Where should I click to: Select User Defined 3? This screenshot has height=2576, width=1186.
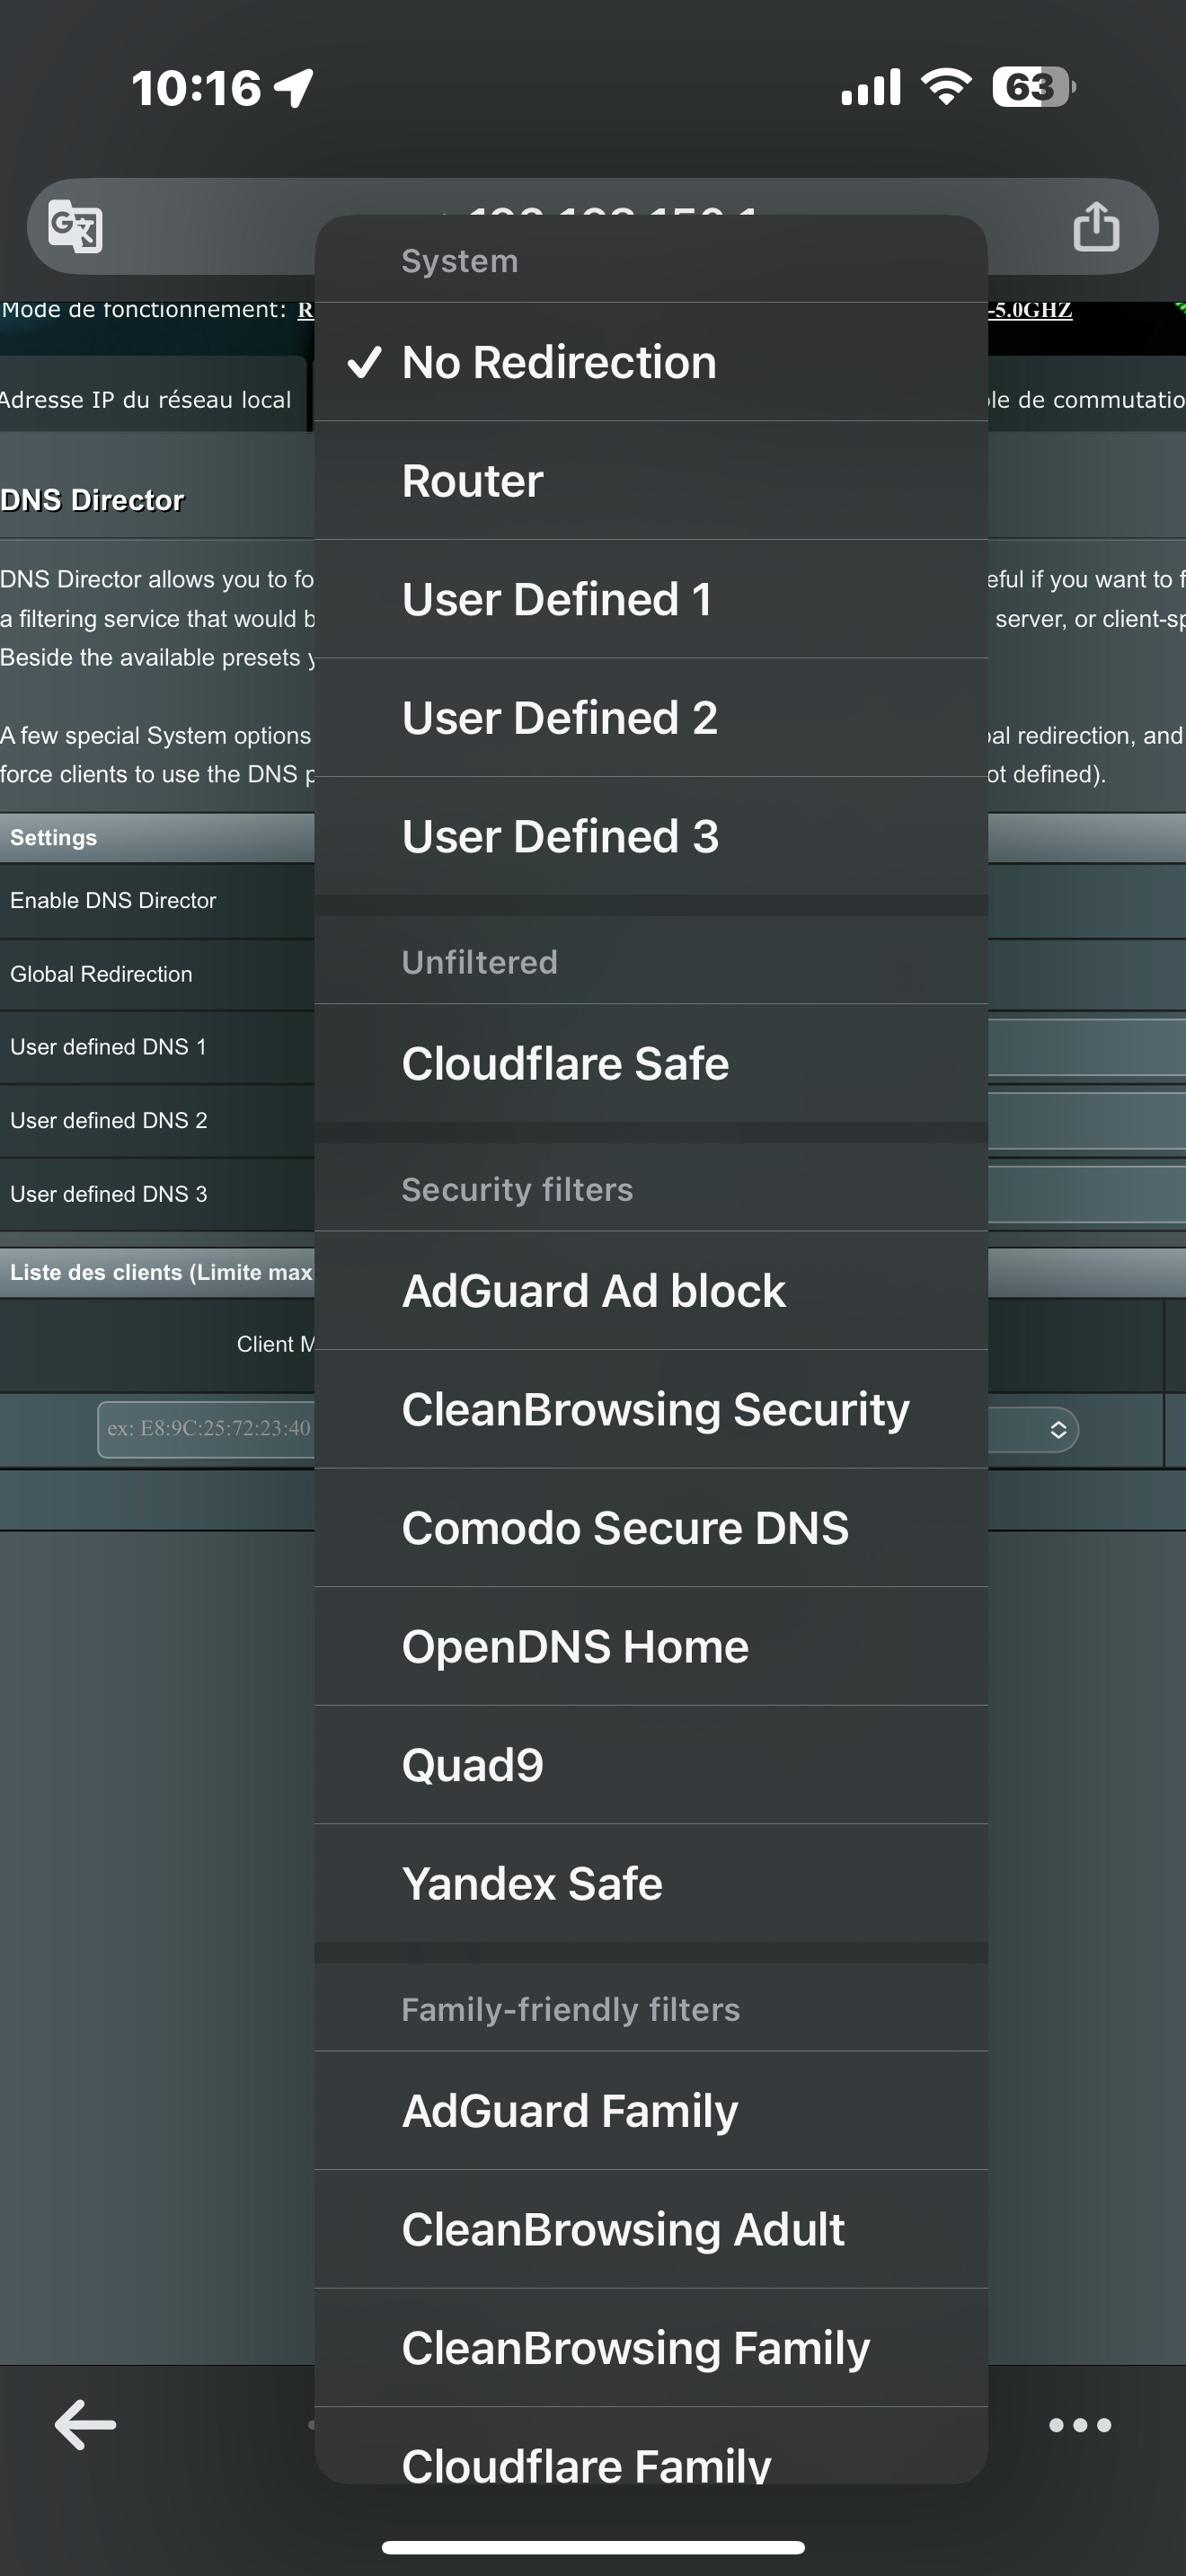[x=651, y=836]
